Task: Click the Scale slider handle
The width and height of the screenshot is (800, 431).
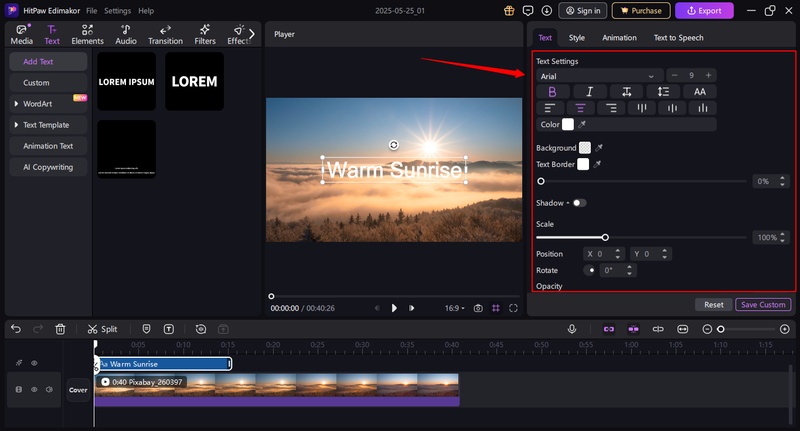Action: 605,237
